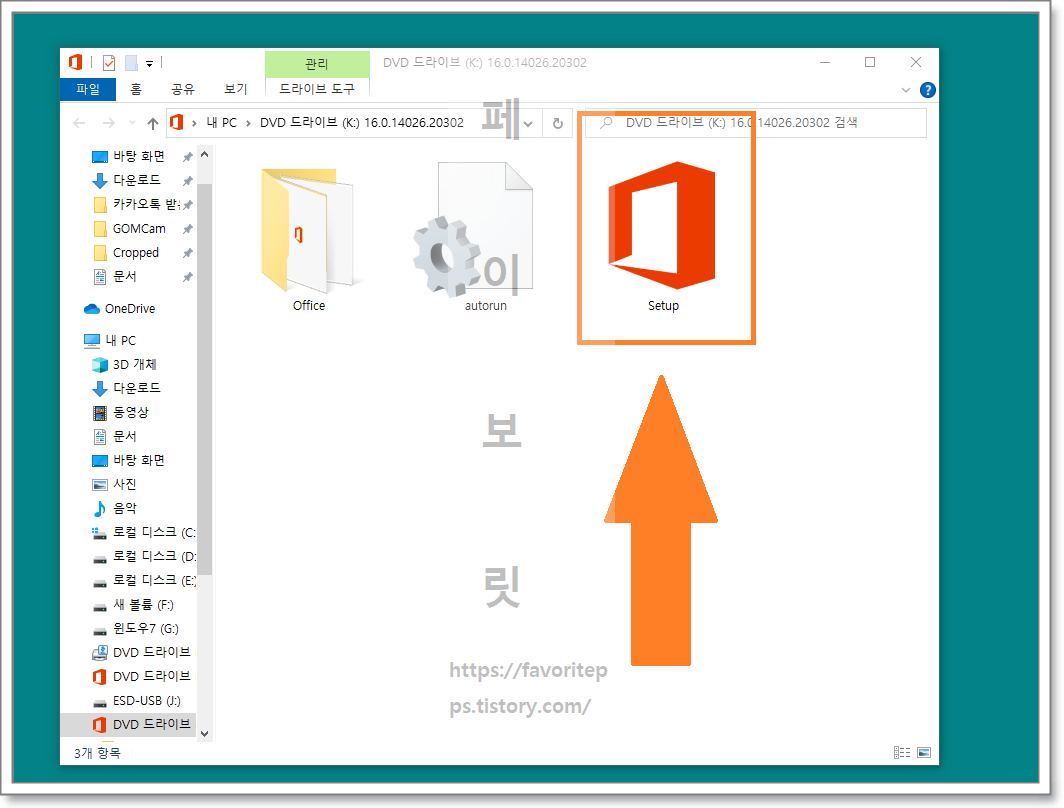1064x808 pixels.
Task: Click the address bar Office drive icon
Action: (x=176, y=123)
